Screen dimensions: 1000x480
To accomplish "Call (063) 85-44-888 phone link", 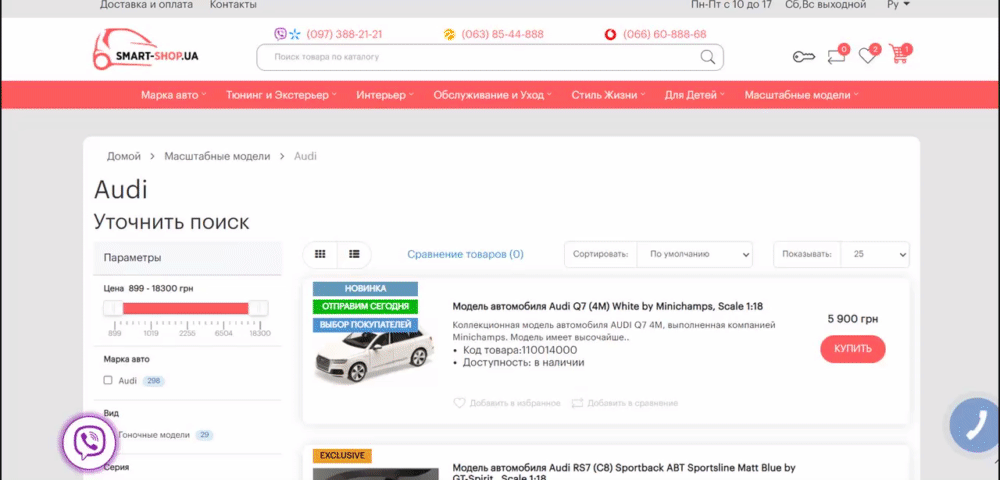I will pyautogui.click(x=503, y=34).
